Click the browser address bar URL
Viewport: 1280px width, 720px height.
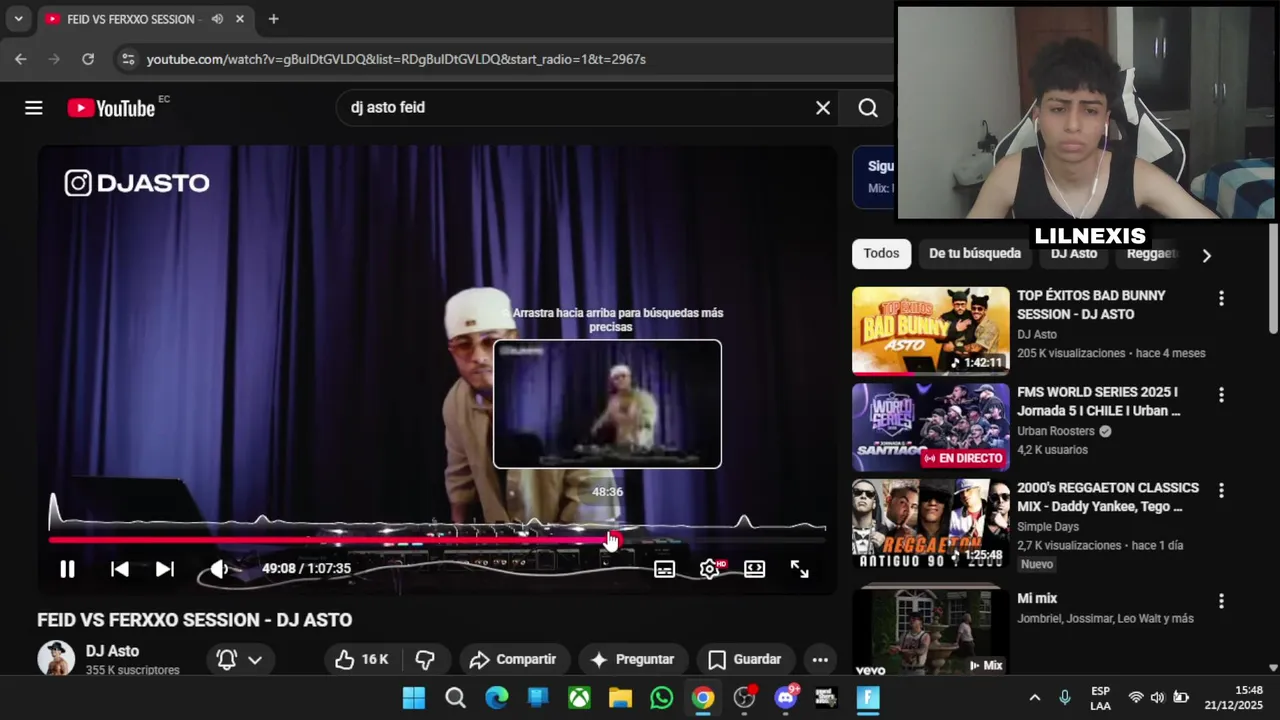click(x=396, y=59)
